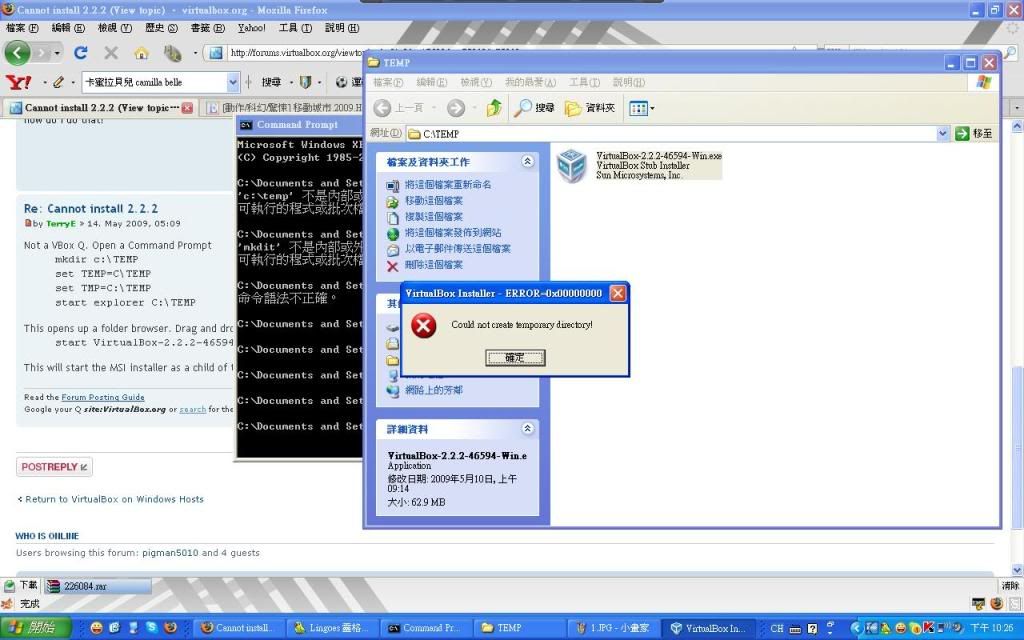Open Firefox Yahoo! menu
Screen dimensions: 1024x640
(252, 28)
